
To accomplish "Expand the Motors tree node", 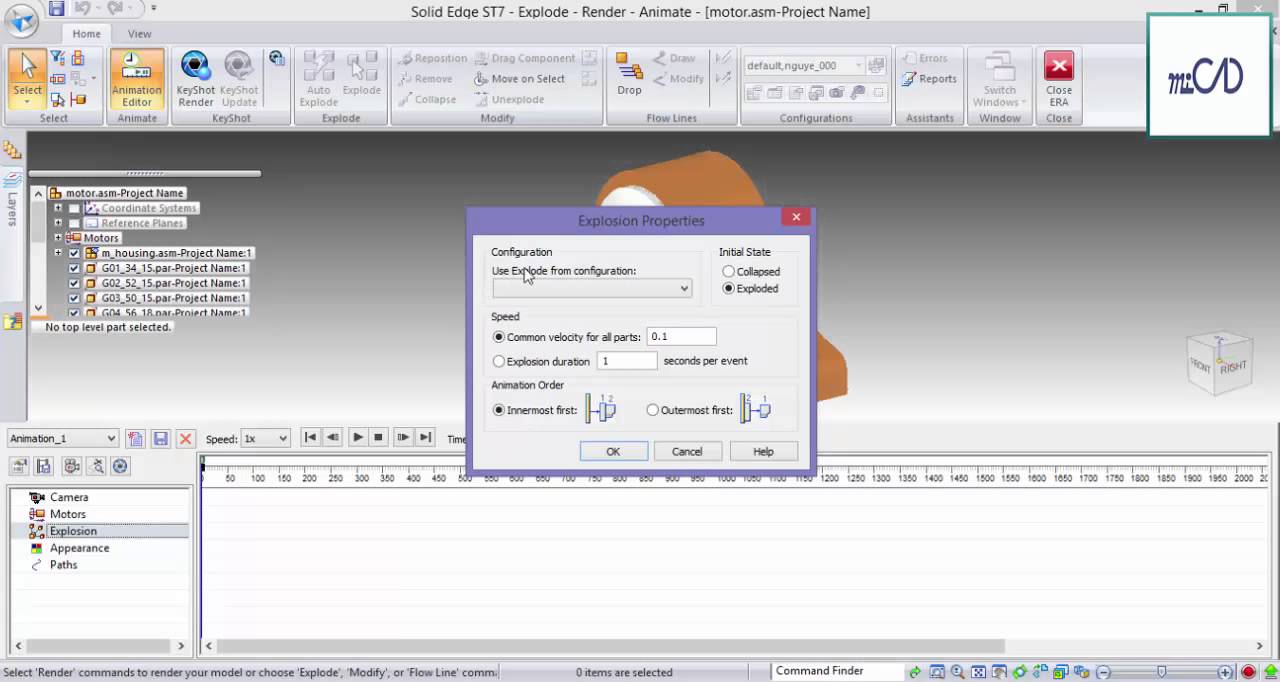I will [x=58, y=238].
